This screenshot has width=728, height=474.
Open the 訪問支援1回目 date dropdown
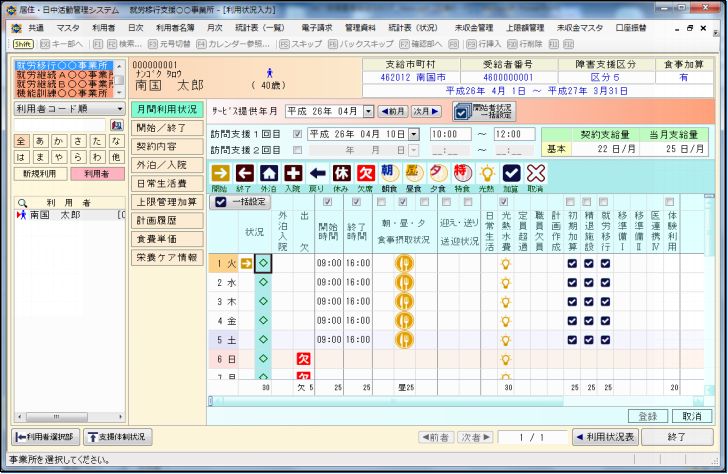pyautogui.click(x=414, y=134)
